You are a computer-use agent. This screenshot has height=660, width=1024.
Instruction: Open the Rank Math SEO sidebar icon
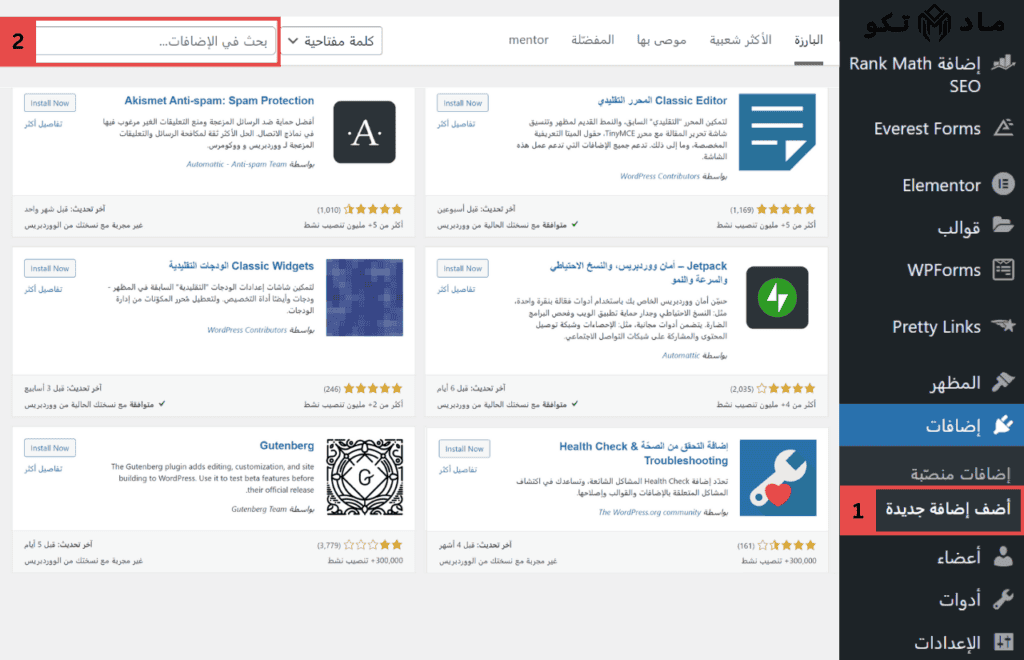coord(1003,63)
